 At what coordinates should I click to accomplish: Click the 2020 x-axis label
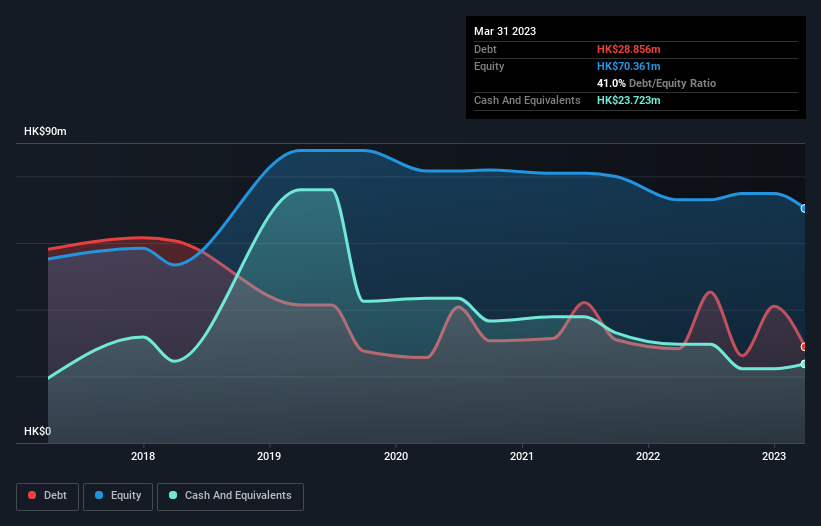click(x=396, y=456)
